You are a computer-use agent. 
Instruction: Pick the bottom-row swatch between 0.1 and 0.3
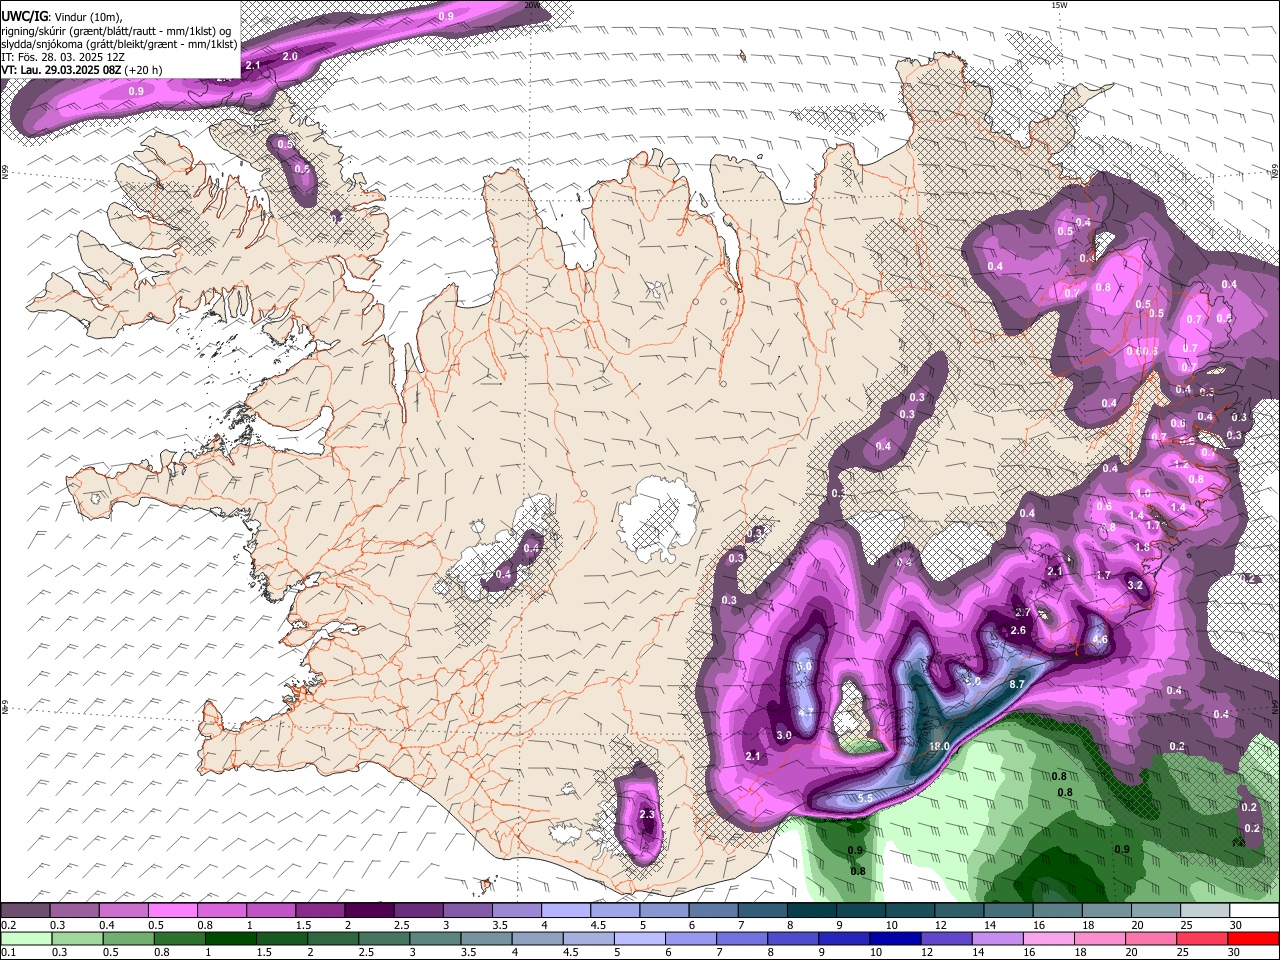[25, 939]
